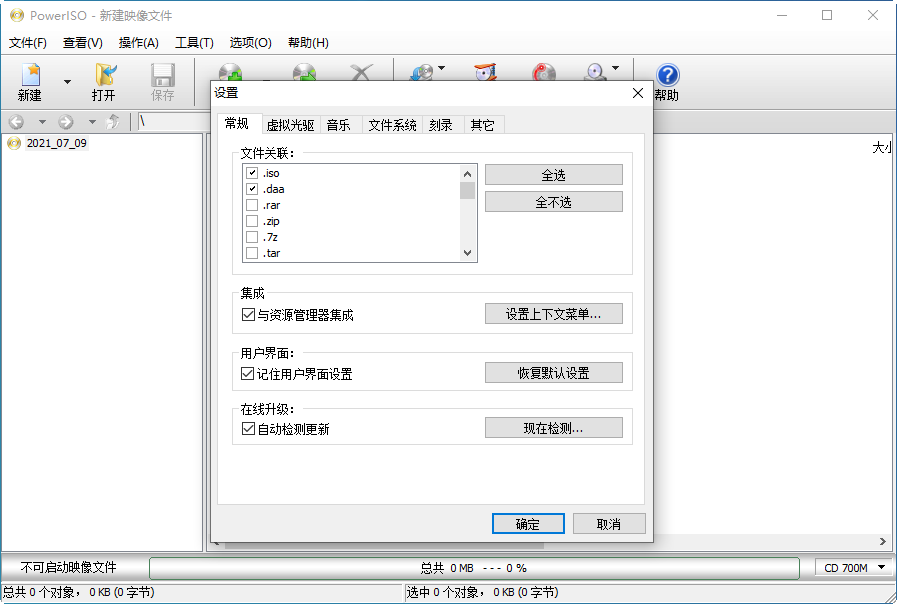Viewport: 897px width, 604px height.
Task: Open the 帮助 help toolbar icon
Action: coord(667,82)
